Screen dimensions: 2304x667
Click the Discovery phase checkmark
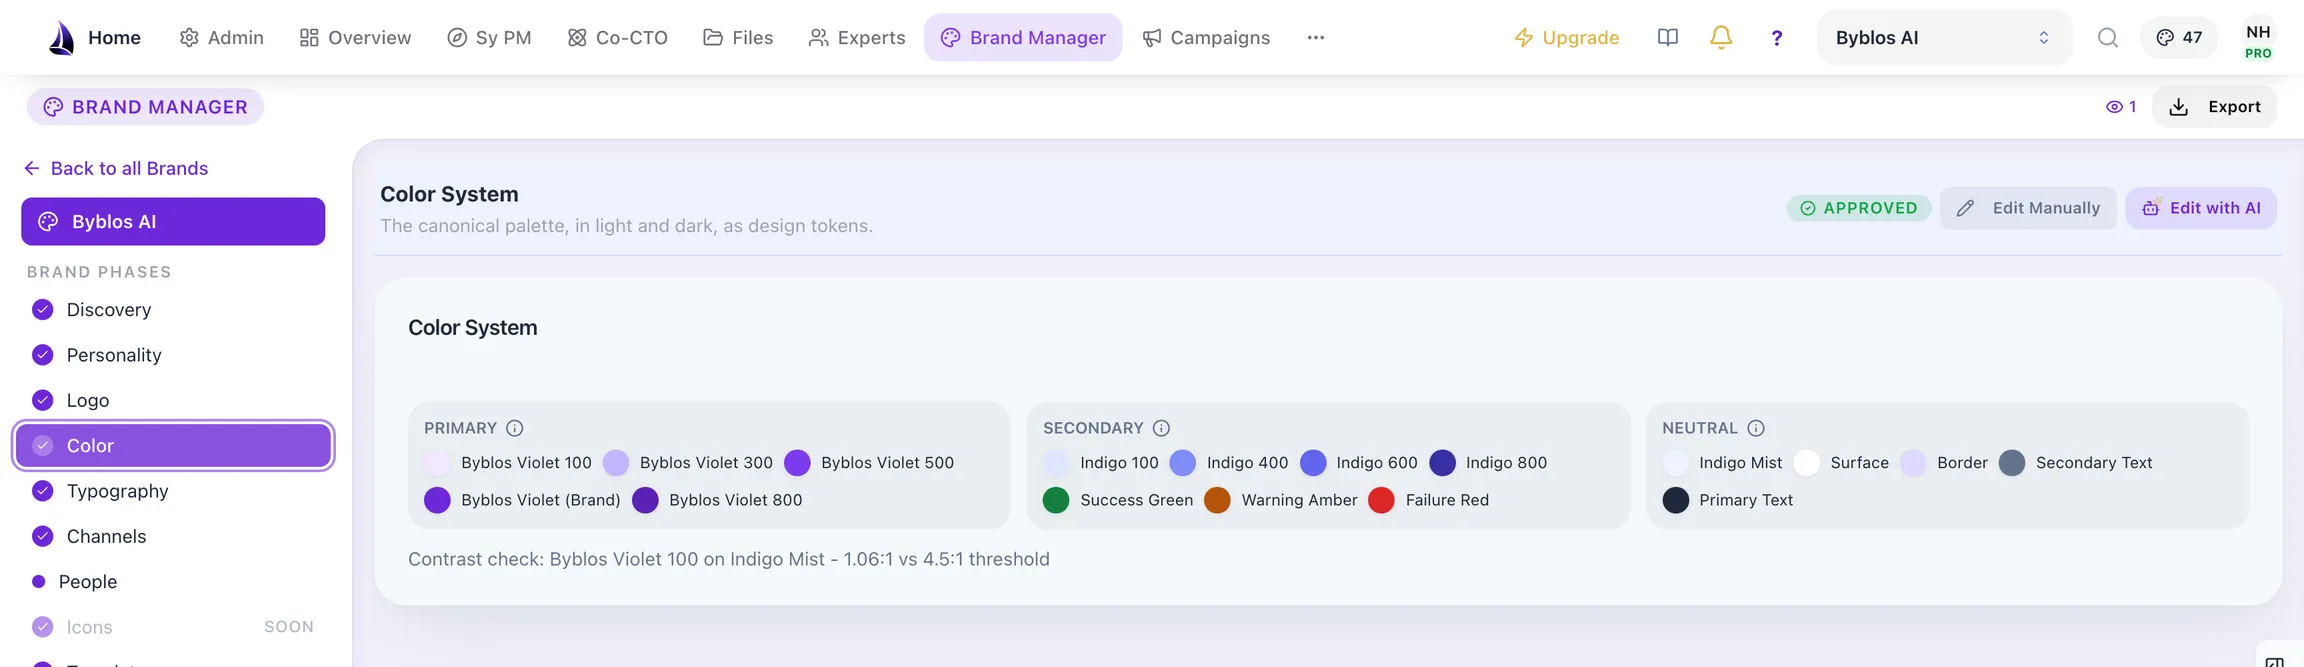[x=42, y=310]
